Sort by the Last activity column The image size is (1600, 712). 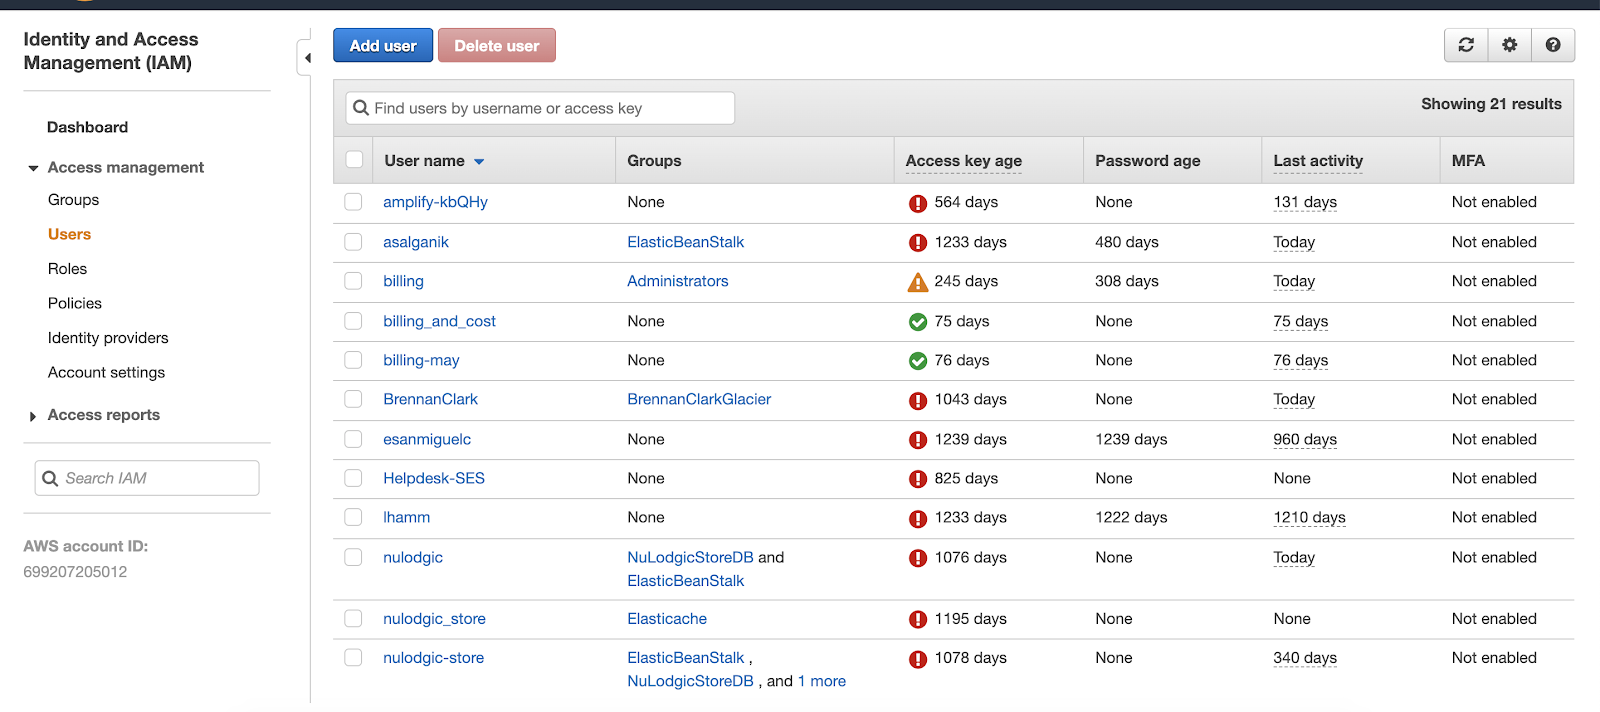[1318, 160]
